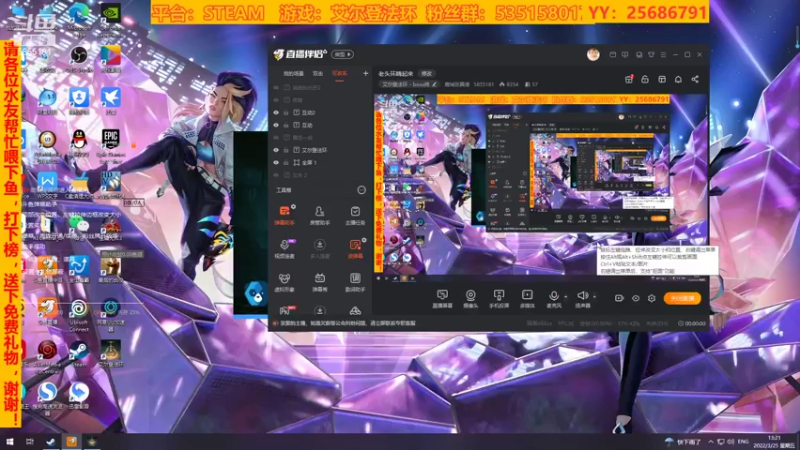800x450 pixels.
Task: Toggle lock on 互动2 source
Action: (286, 112)
